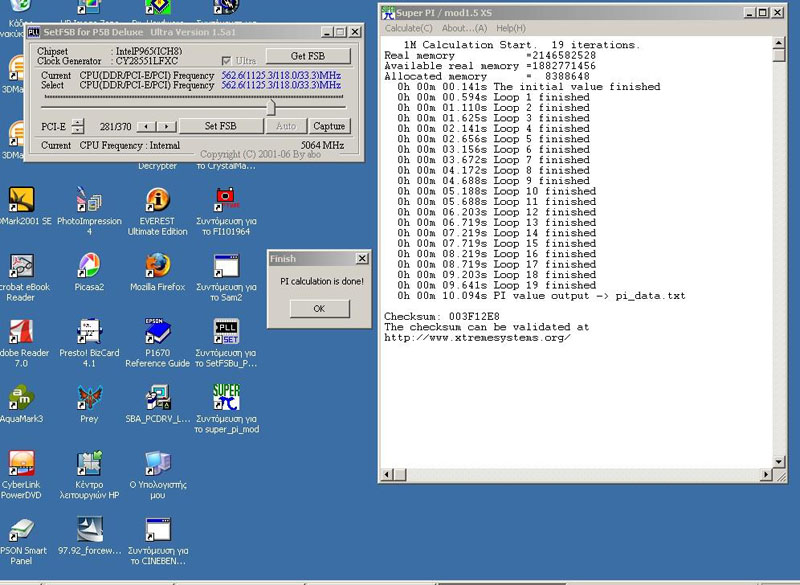Select the CyberLink PowerDVD desktop icon
The image size is (800, 585).
pos(21,463)
